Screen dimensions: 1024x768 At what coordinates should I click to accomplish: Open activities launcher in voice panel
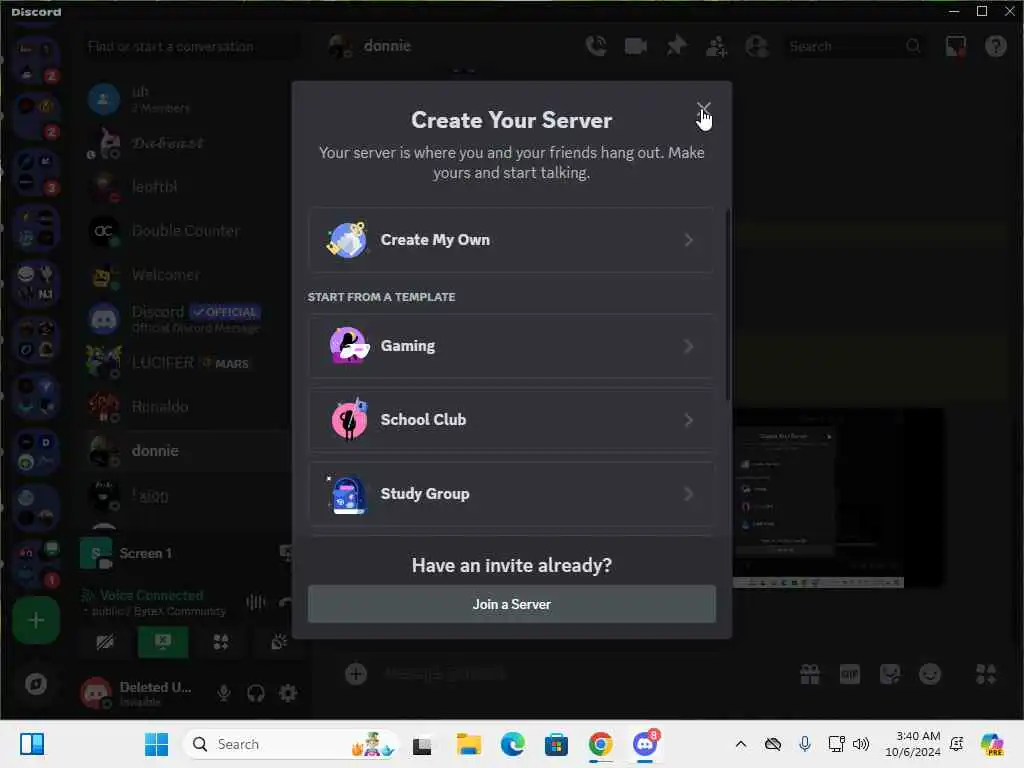pos(221,642)
